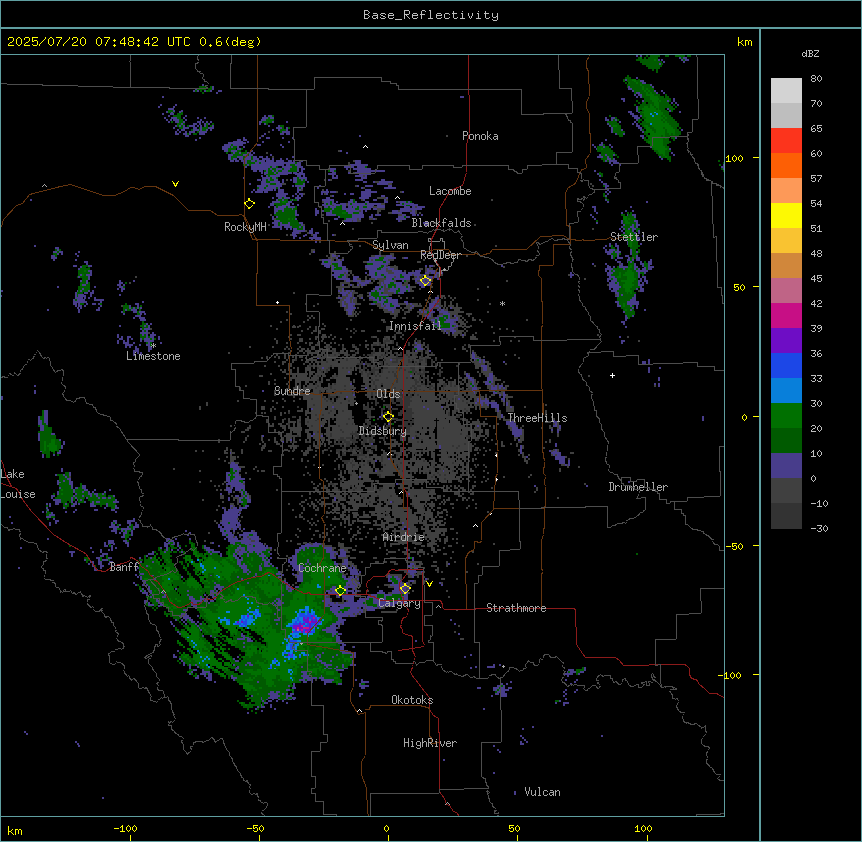Screen dimensions: 862x842
Task: Click the yellow diamond marker below Cochrane
Action: point(340,591)
